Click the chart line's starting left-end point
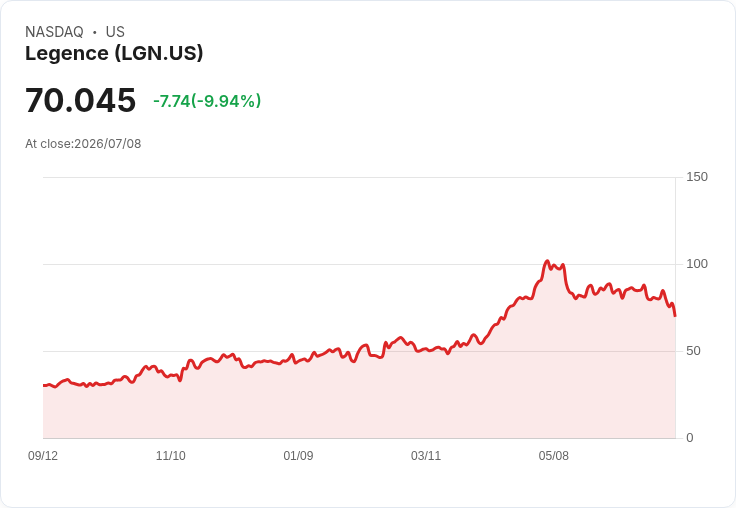The height and width of the screenshot is (508, 736). tap(44, 385)
